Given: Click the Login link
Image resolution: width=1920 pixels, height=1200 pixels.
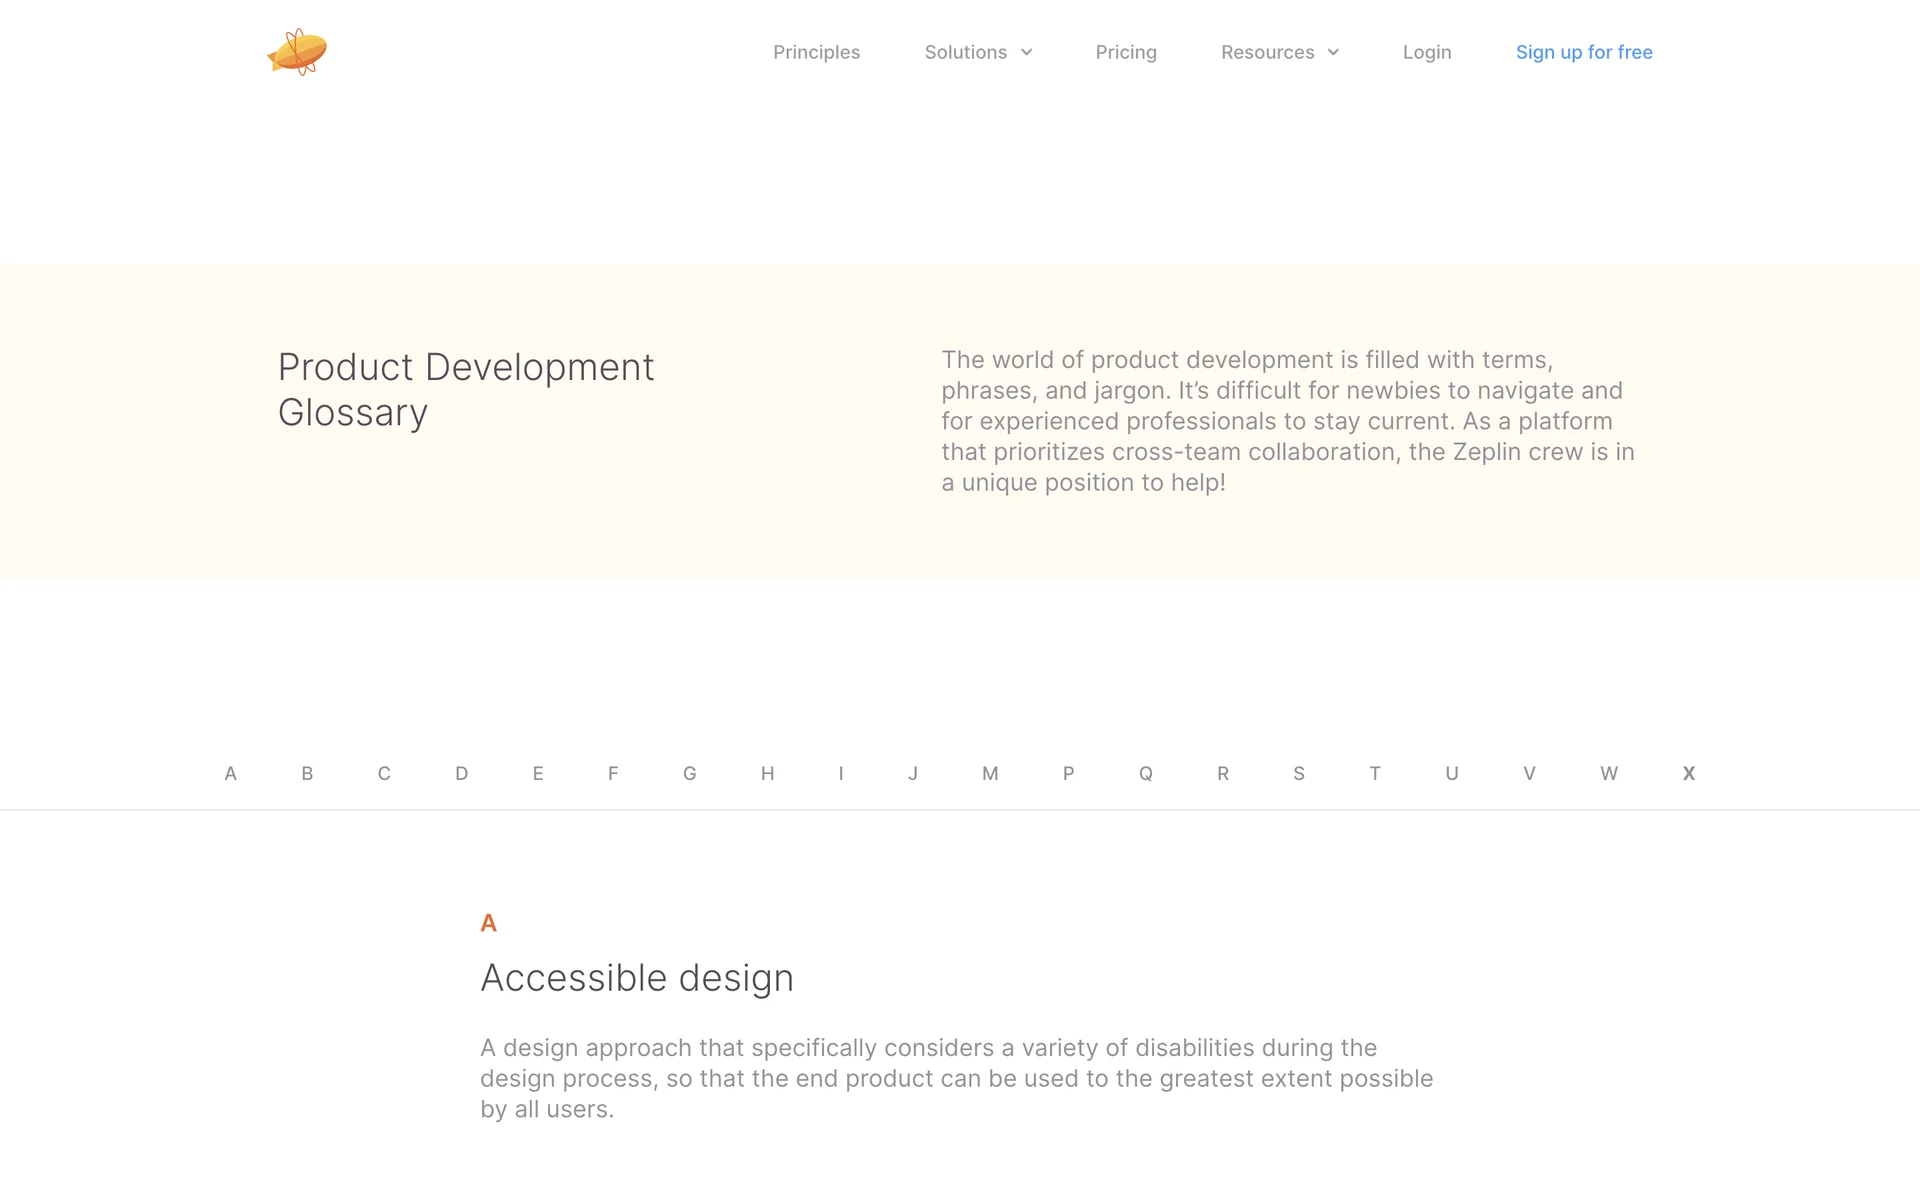Looking at the screenshot, I should coord(1426,52).
